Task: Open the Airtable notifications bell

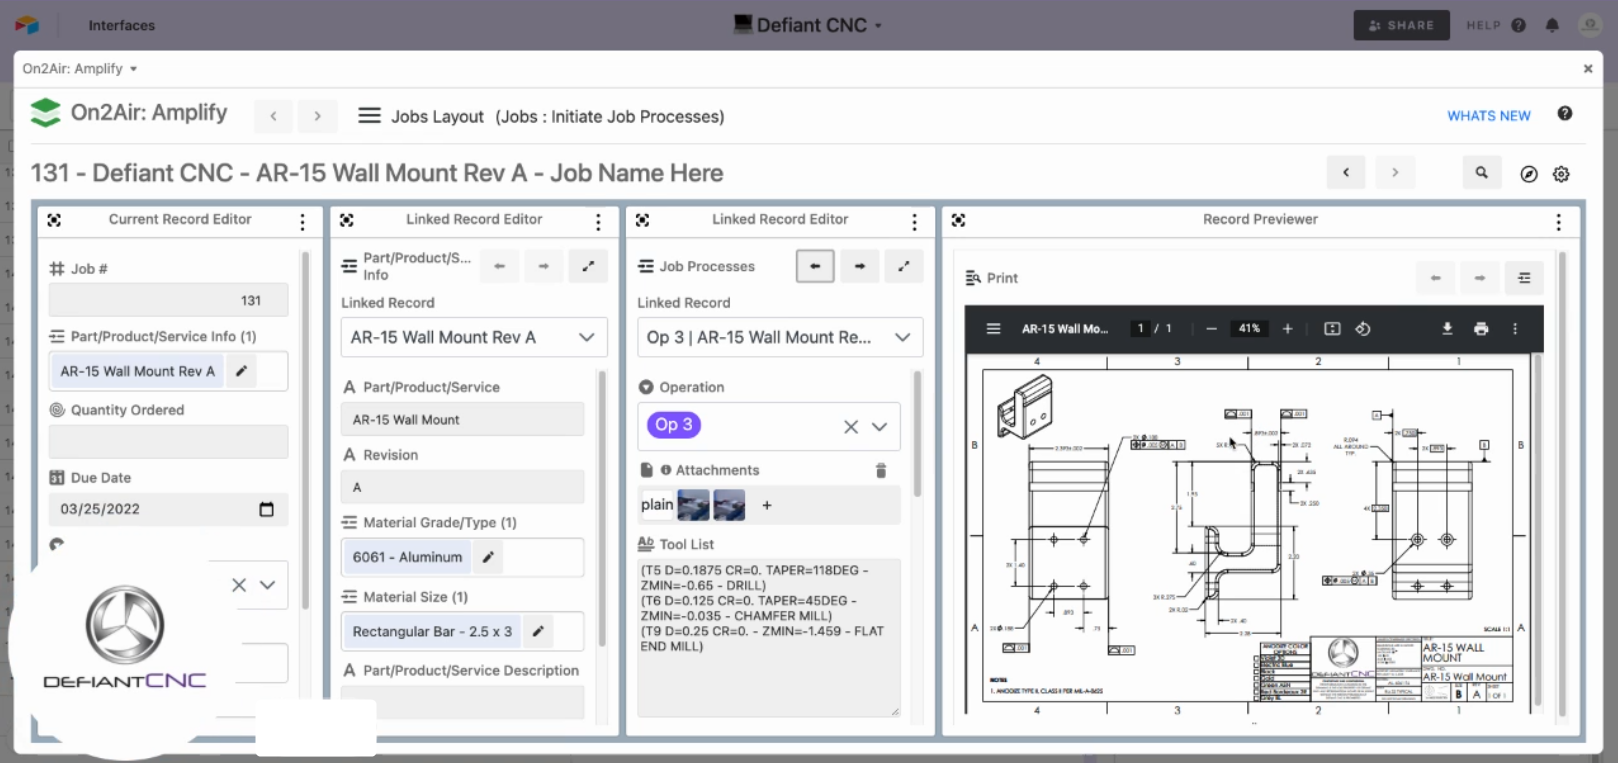Action: coord(1552,25)
